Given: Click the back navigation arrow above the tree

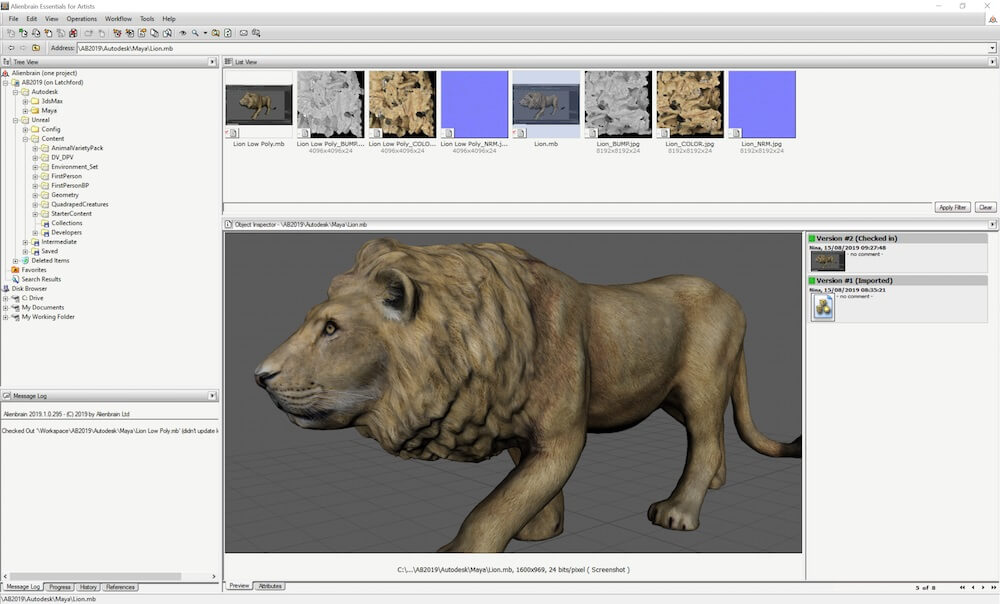Looking at the screenshot, I should (x=9, y=47).
